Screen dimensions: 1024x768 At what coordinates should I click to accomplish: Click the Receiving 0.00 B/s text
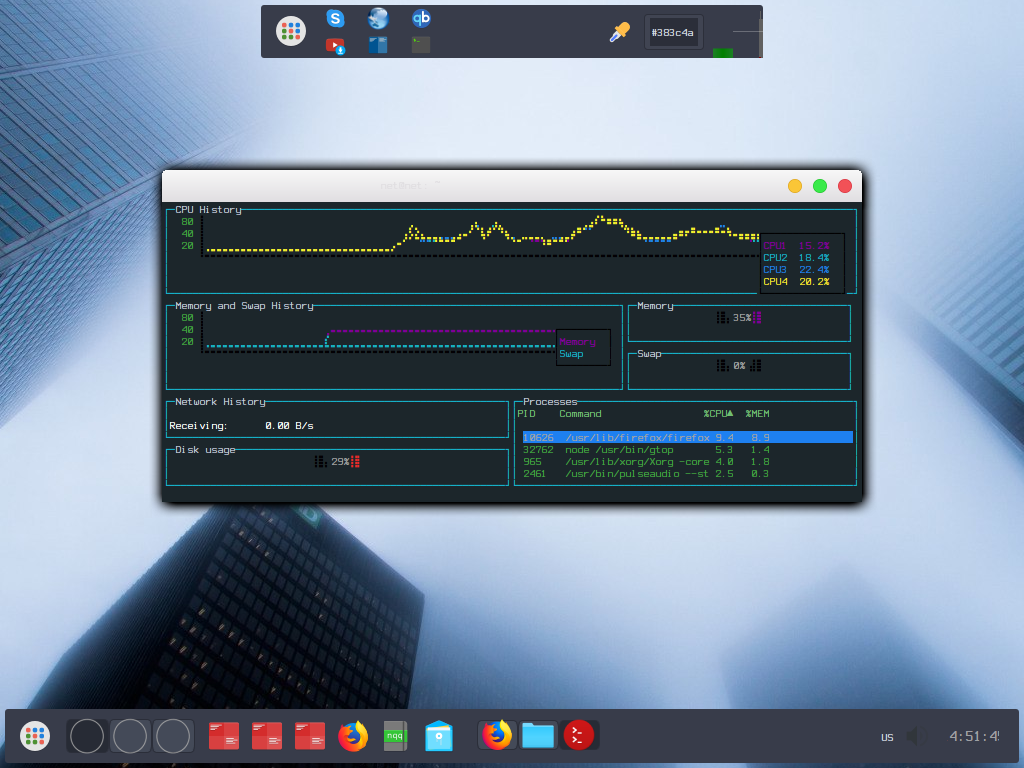click(241, 426)
